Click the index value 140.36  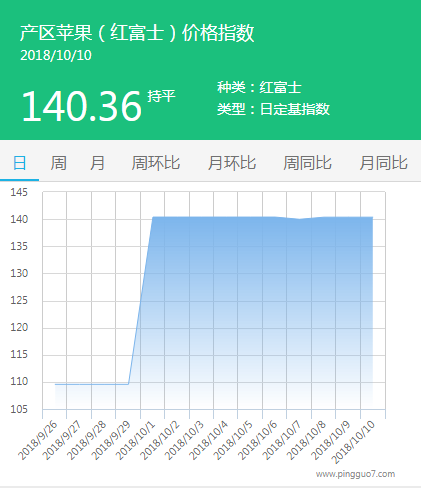click(82, 107)
